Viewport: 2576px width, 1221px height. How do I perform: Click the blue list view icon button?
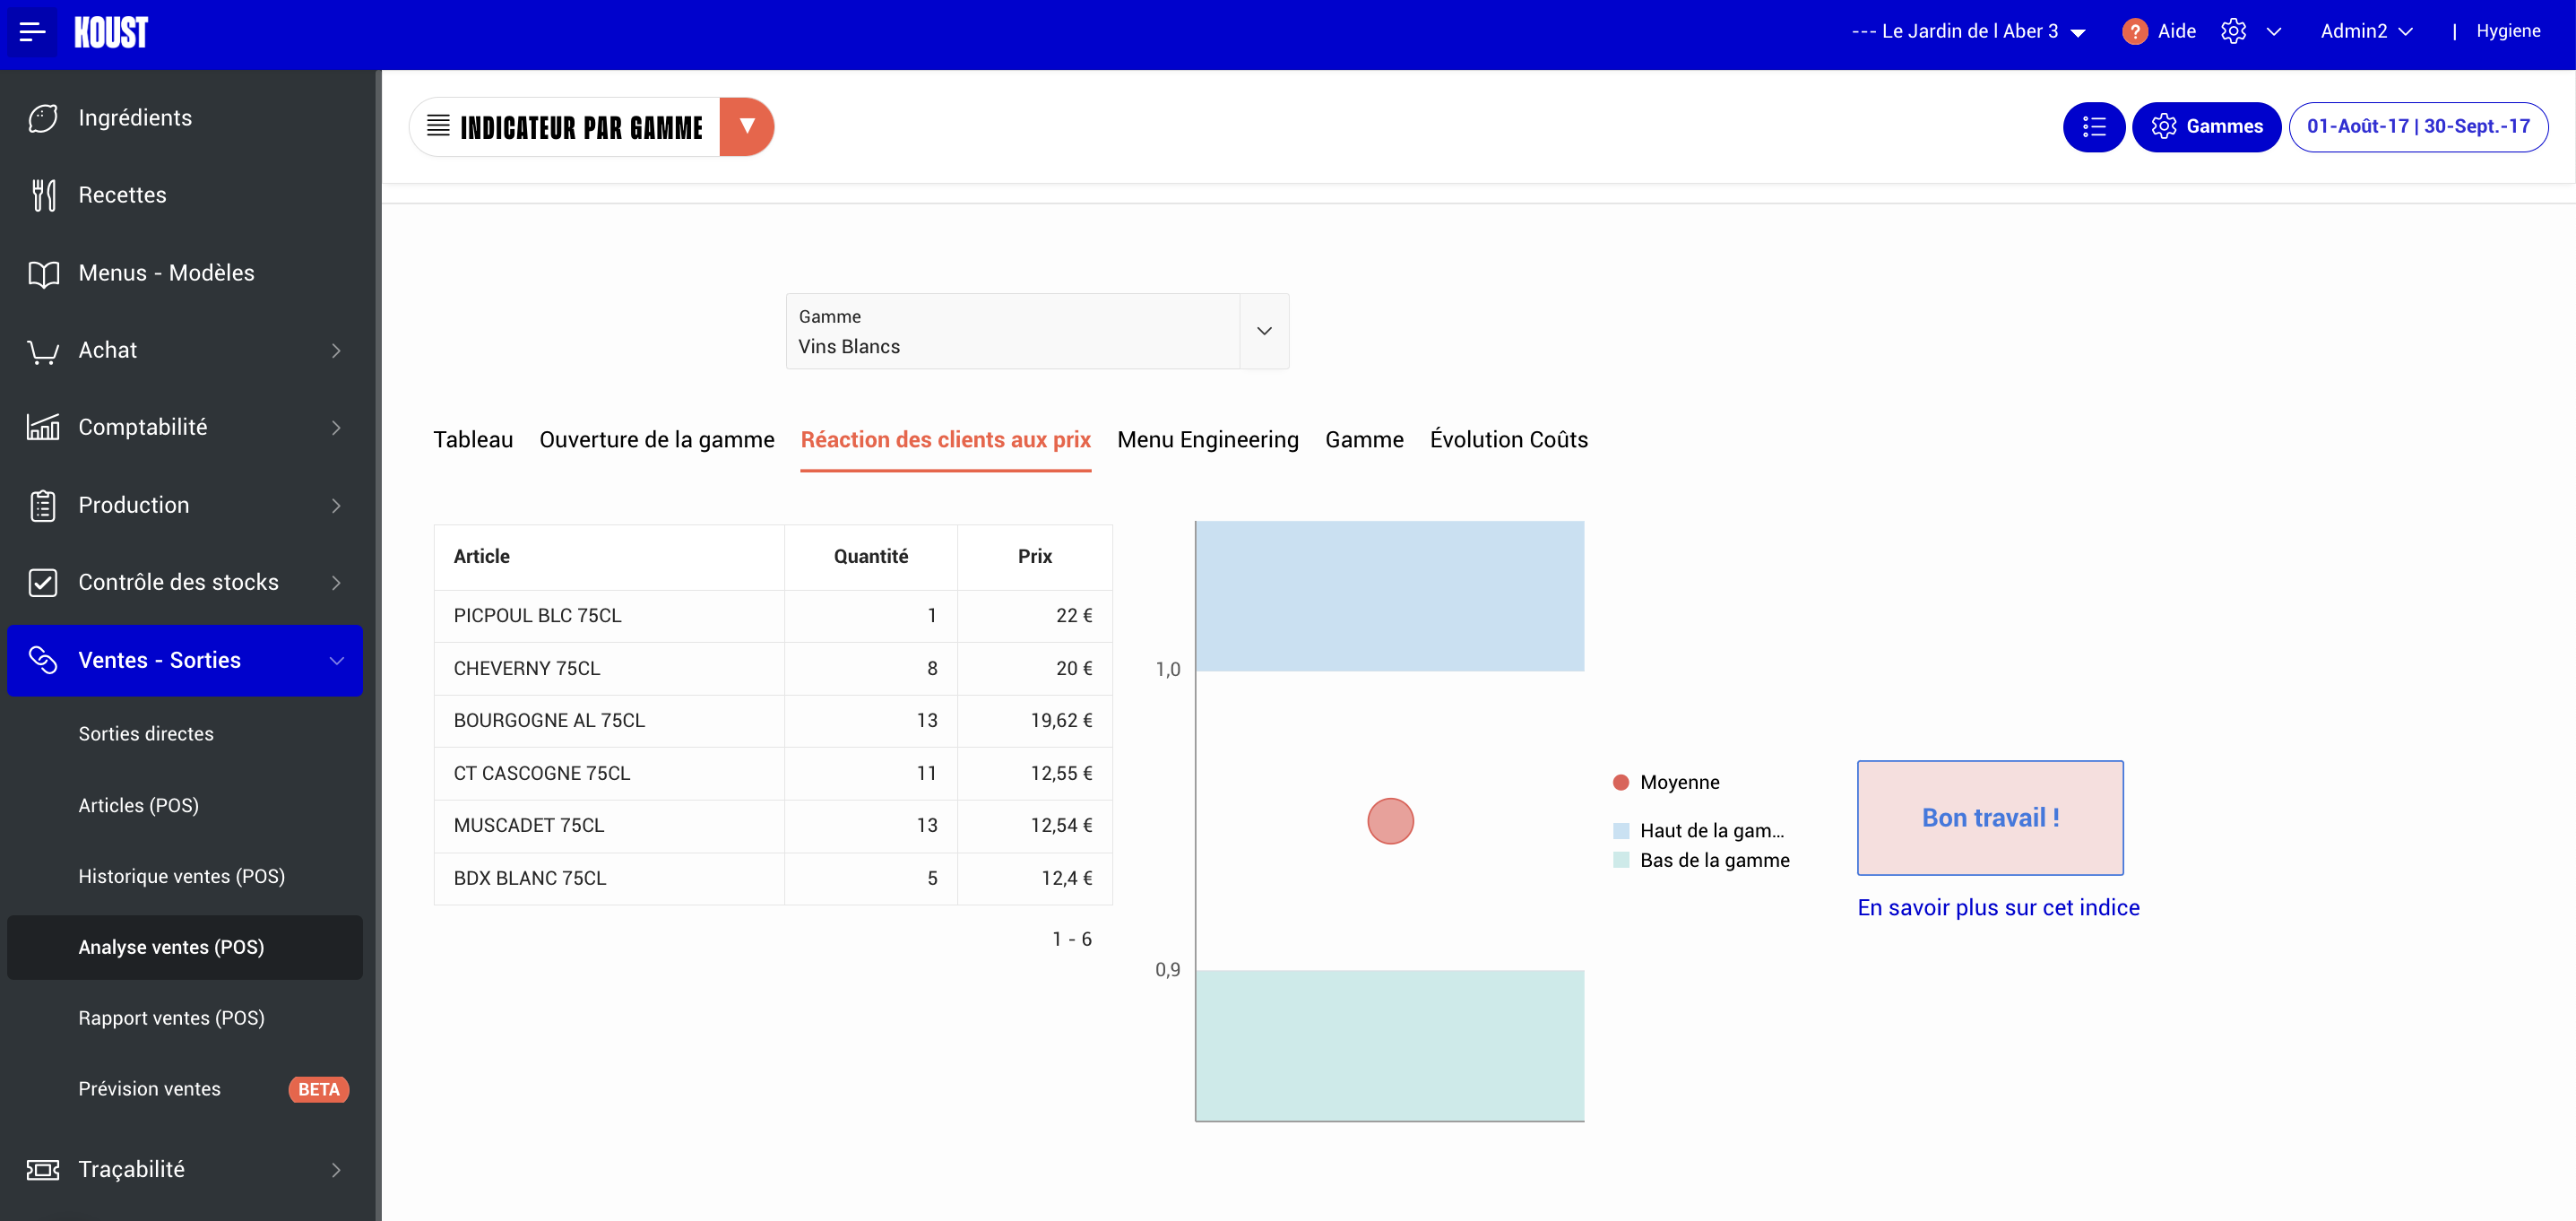coord(2093,127)
